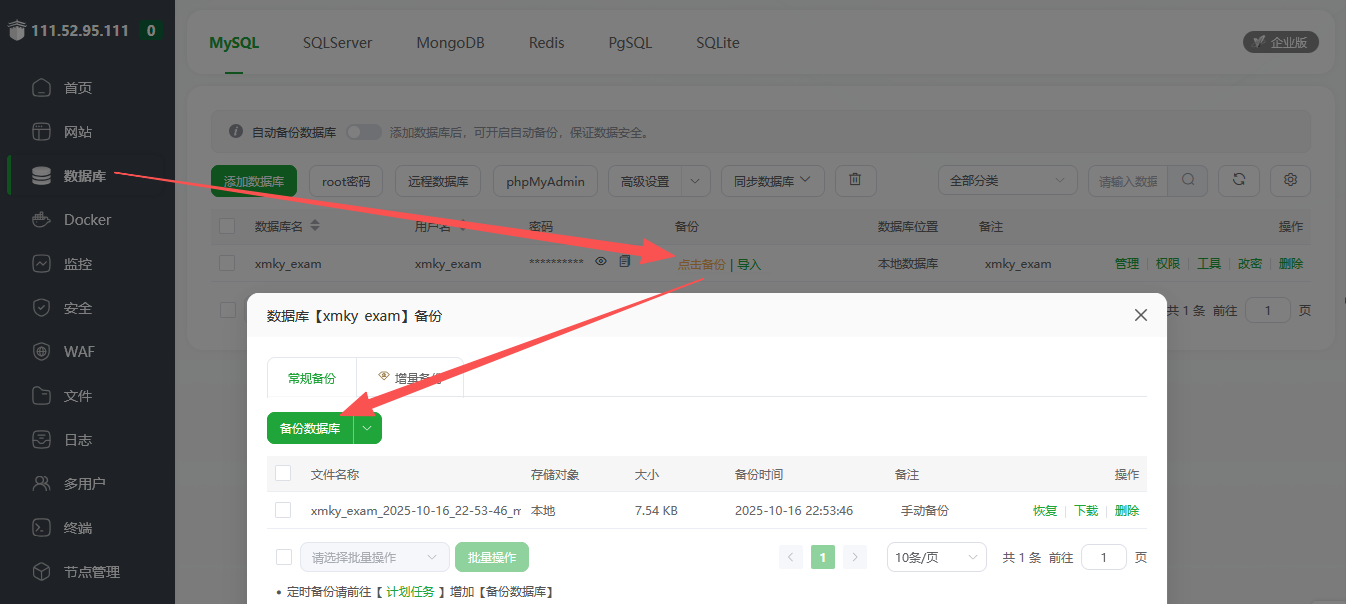This screenshot has width=1346, height=604.
Task: Check the xmky_exam backup file checkbox
Action: tap(283, 510)
